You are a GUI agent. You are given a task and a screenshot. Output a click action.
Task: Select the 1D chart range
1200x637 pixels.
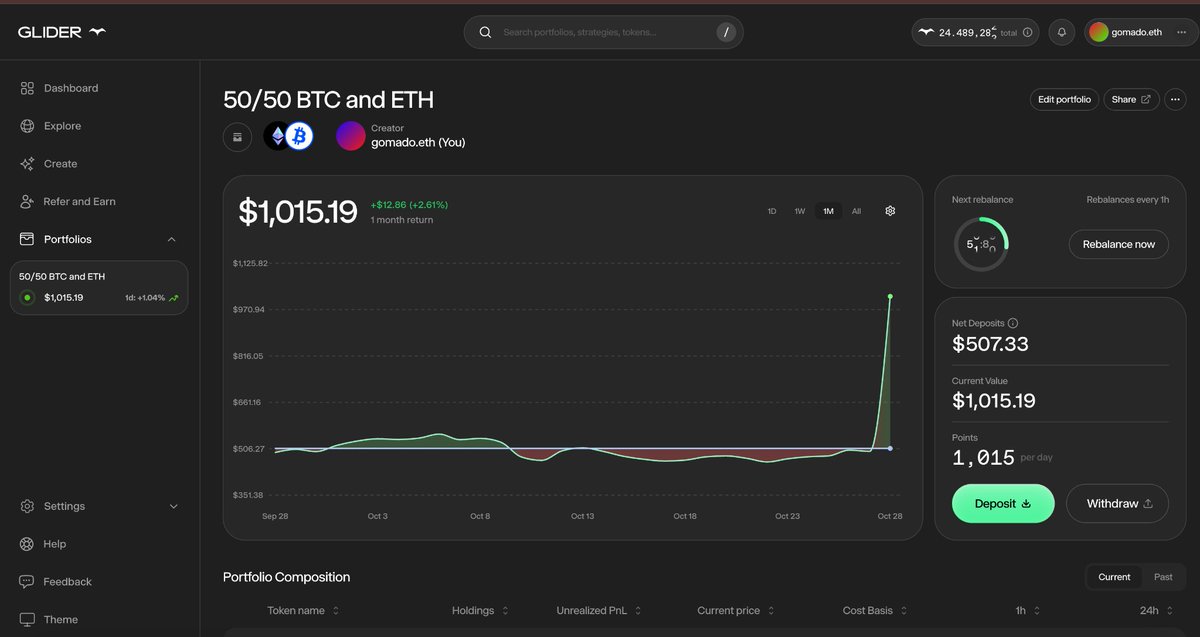tap(772, 211)
